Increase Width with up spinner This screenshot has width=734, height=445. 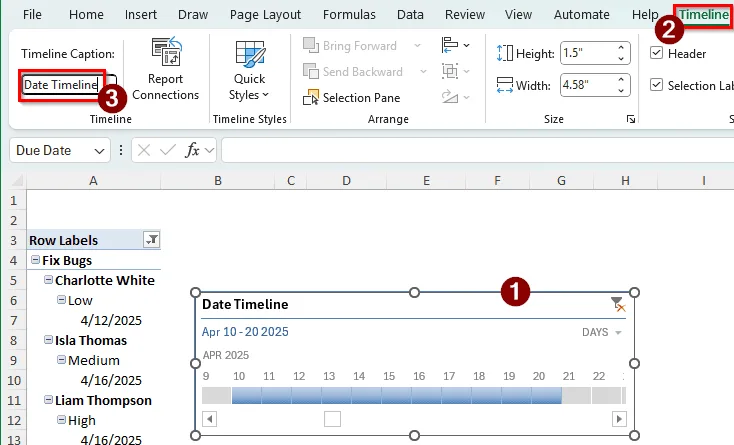click(x=621, y=79)
